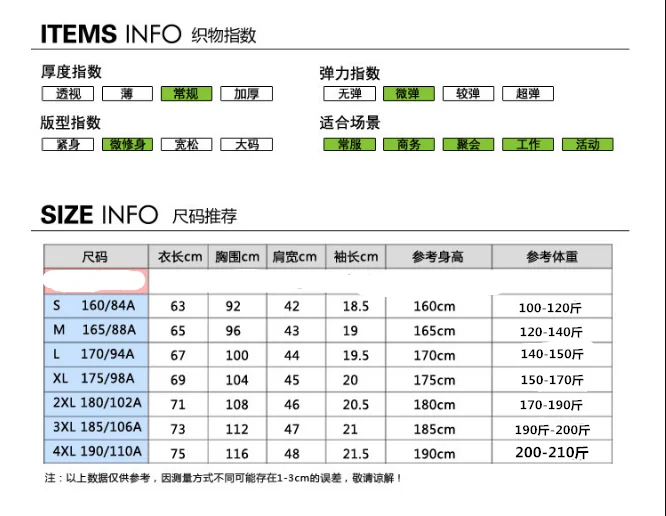Screen dimensions: 666x516
Task: Click the 参考身高 column header
Action: click(439, 257)
